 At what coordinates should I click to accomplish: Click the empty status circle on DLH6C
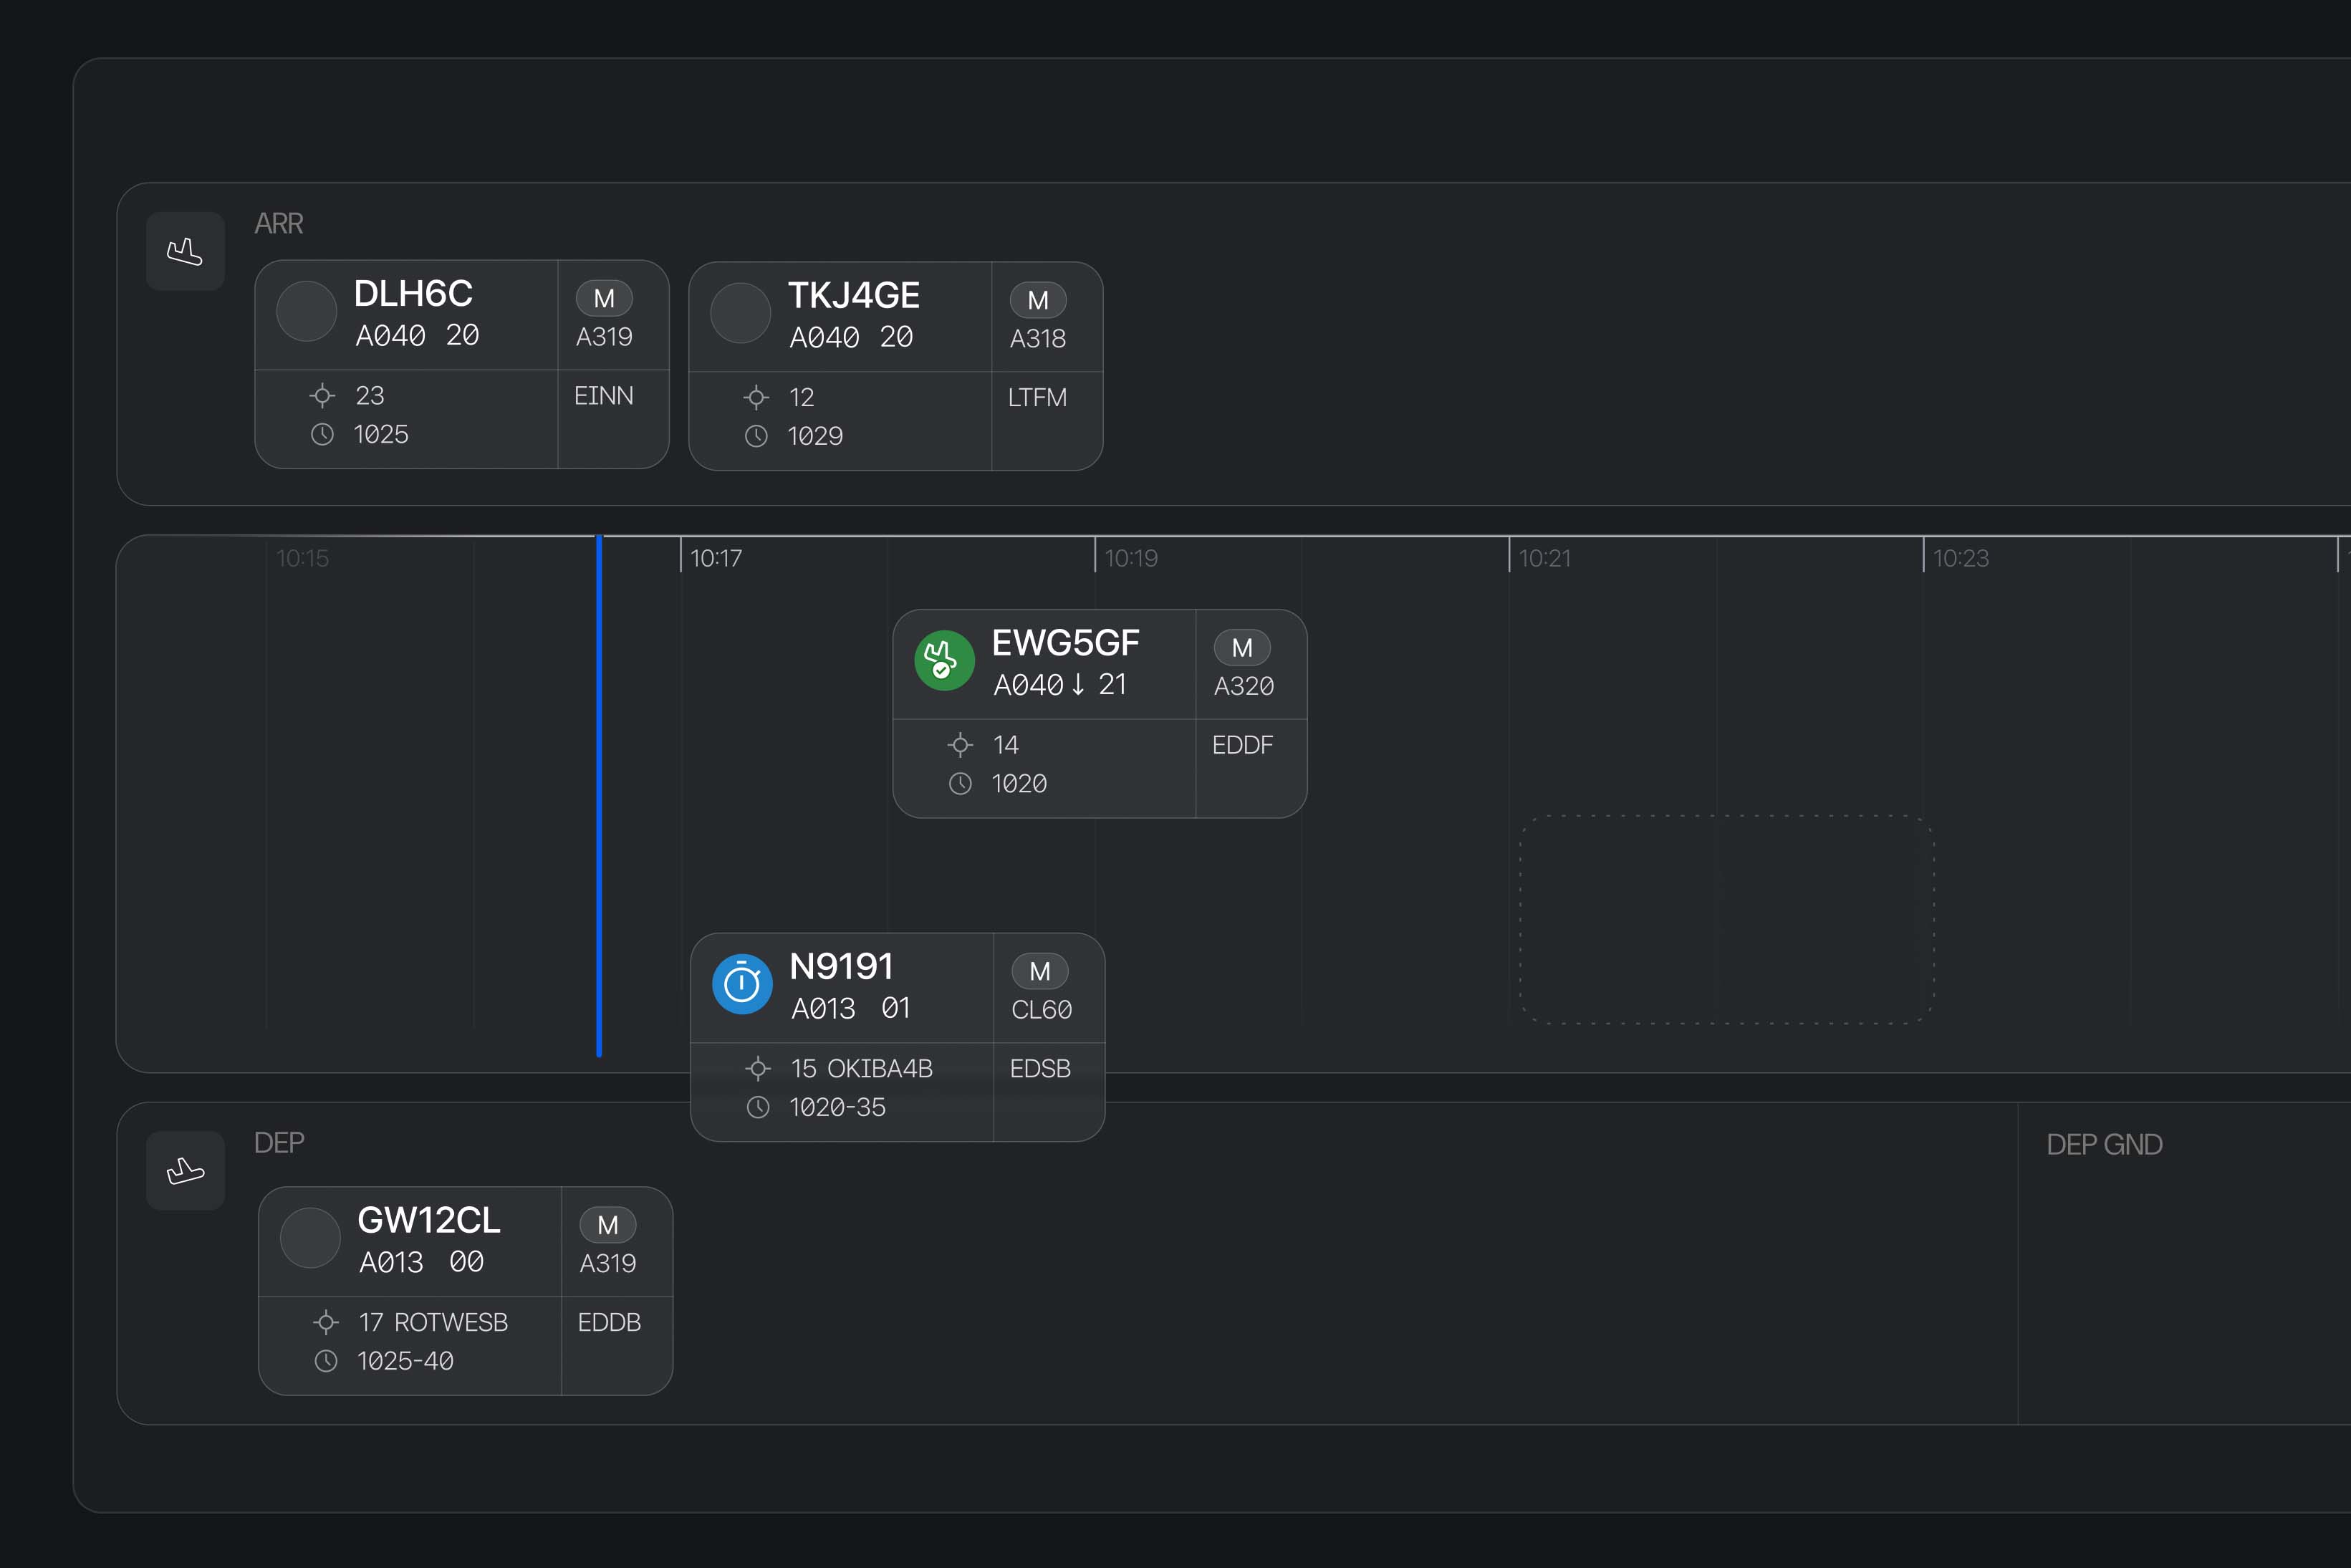tap(306, 311)
